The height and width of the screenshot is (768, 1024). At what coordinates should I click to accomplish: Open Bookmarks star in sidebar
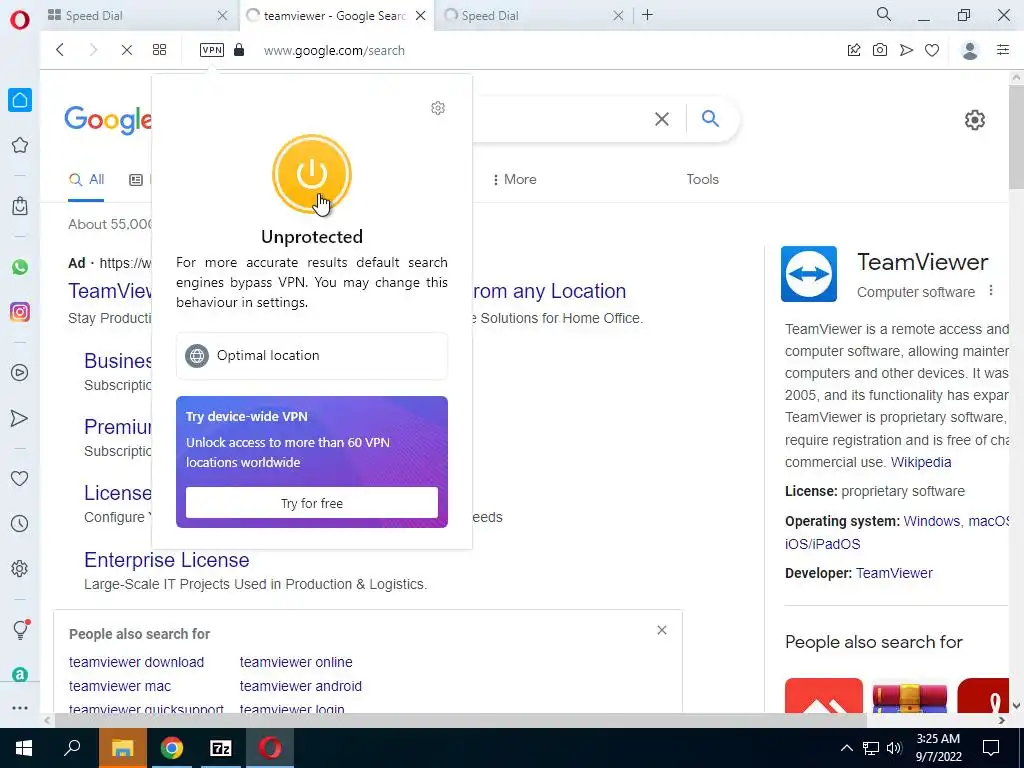20,145
